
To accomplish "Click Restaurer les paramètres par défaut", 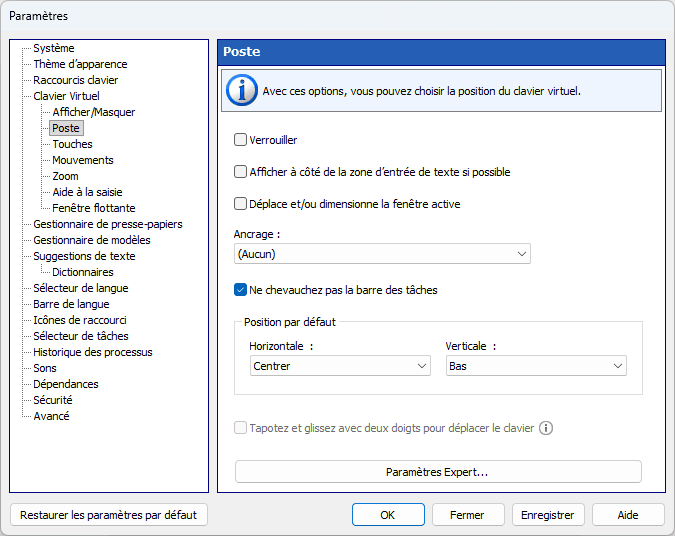I will click(x=108, y=515).
